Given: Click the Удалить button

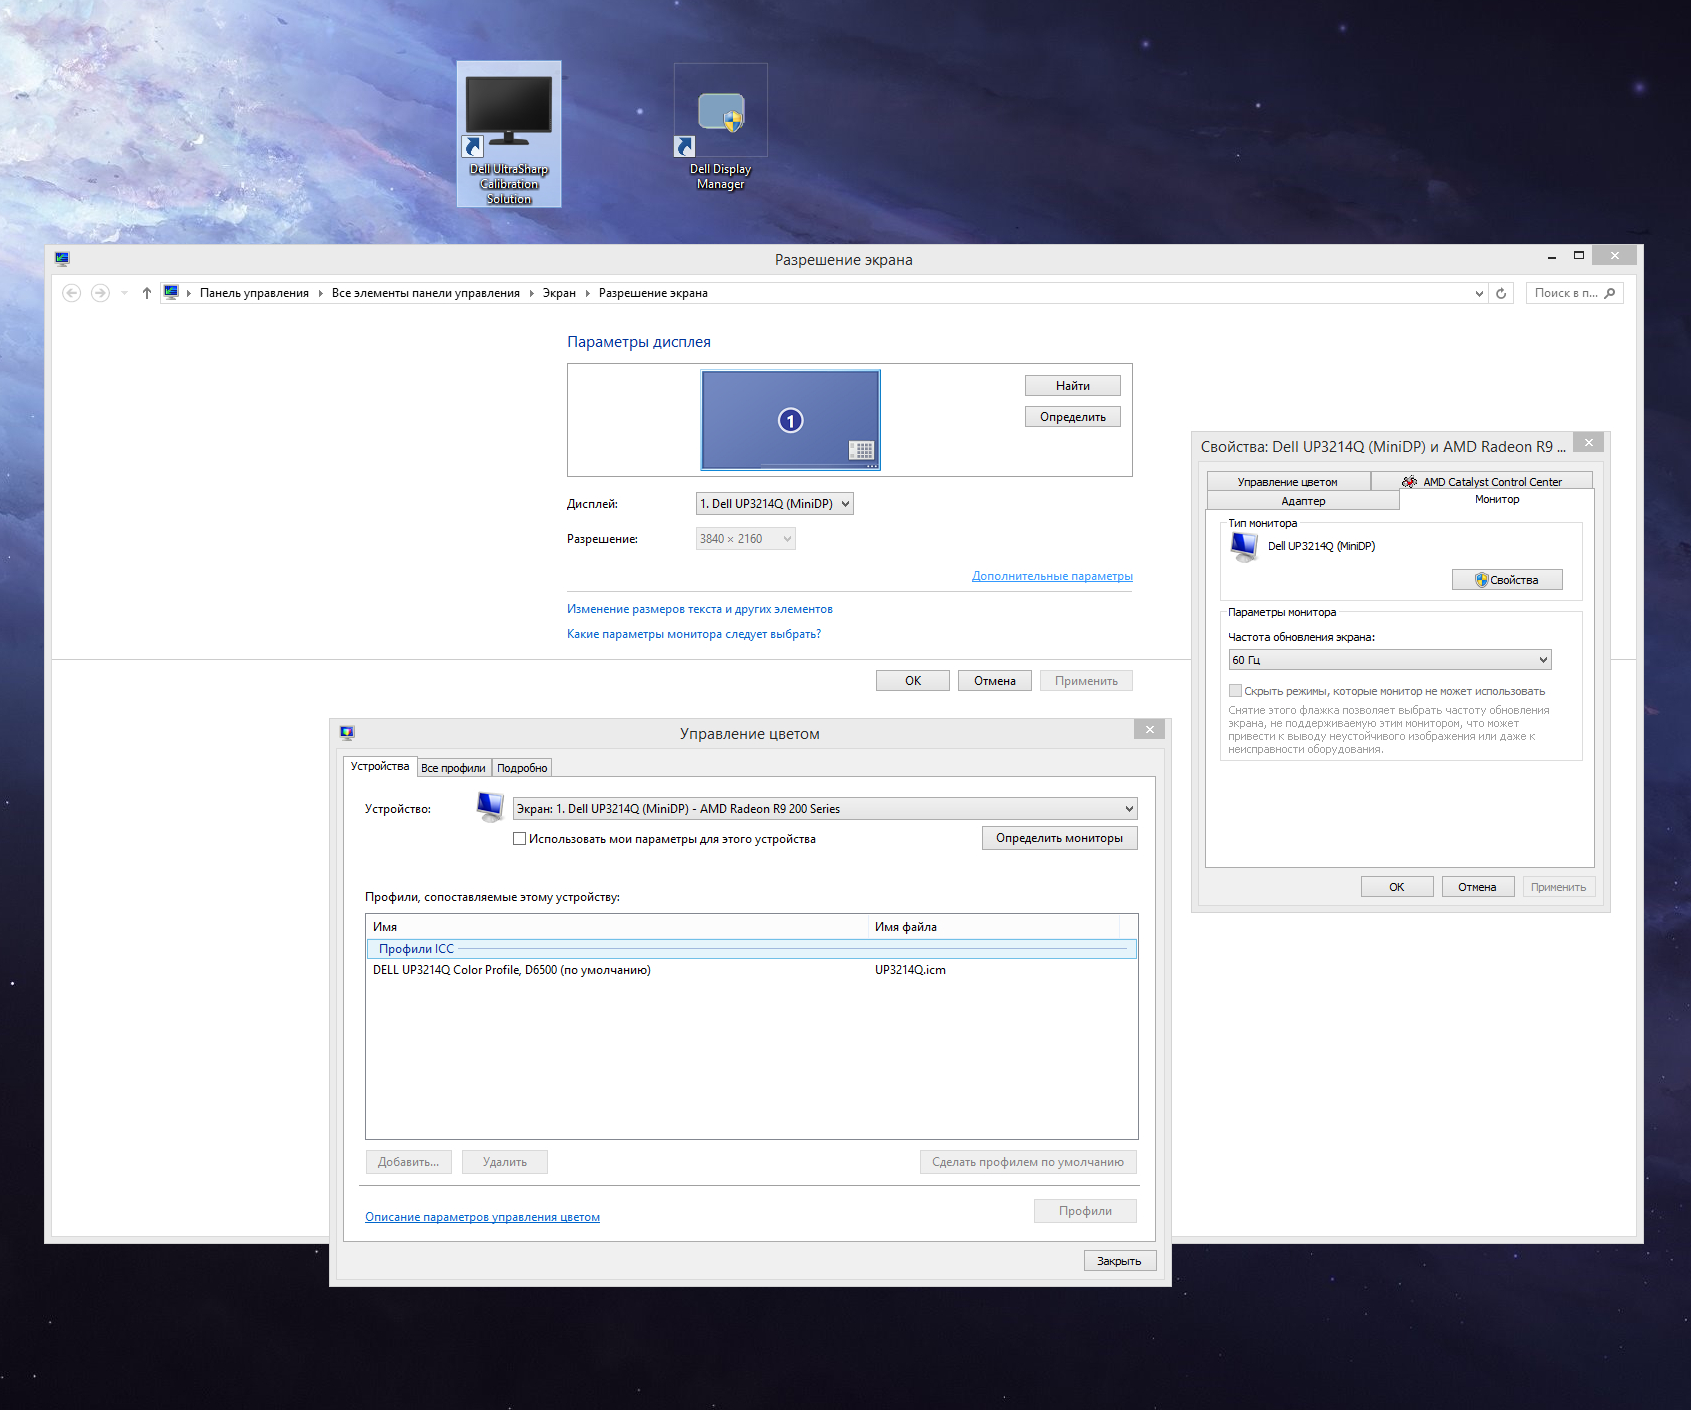Looking at the screenshot, I should tap(504, 1162).
